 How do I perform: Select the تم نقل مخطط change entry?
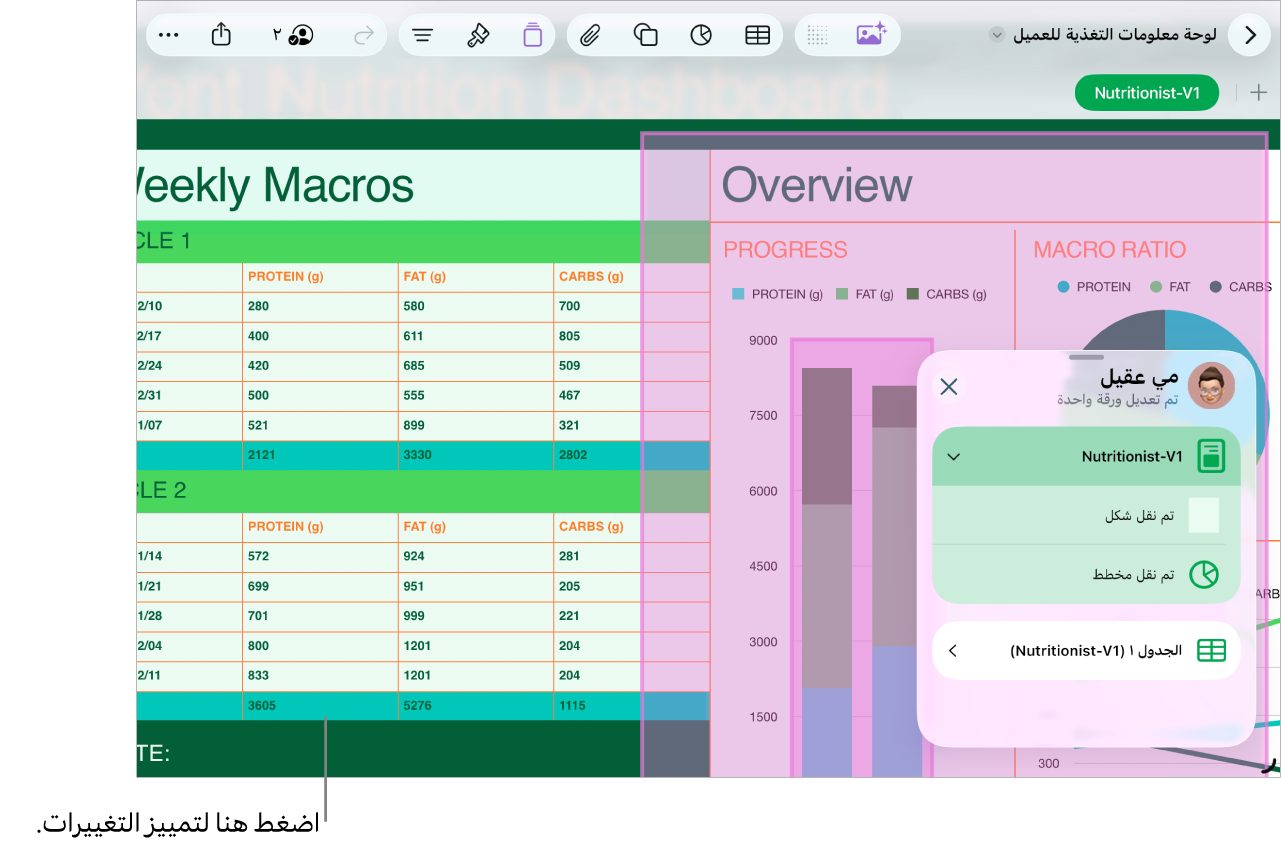coord(1086,575)
